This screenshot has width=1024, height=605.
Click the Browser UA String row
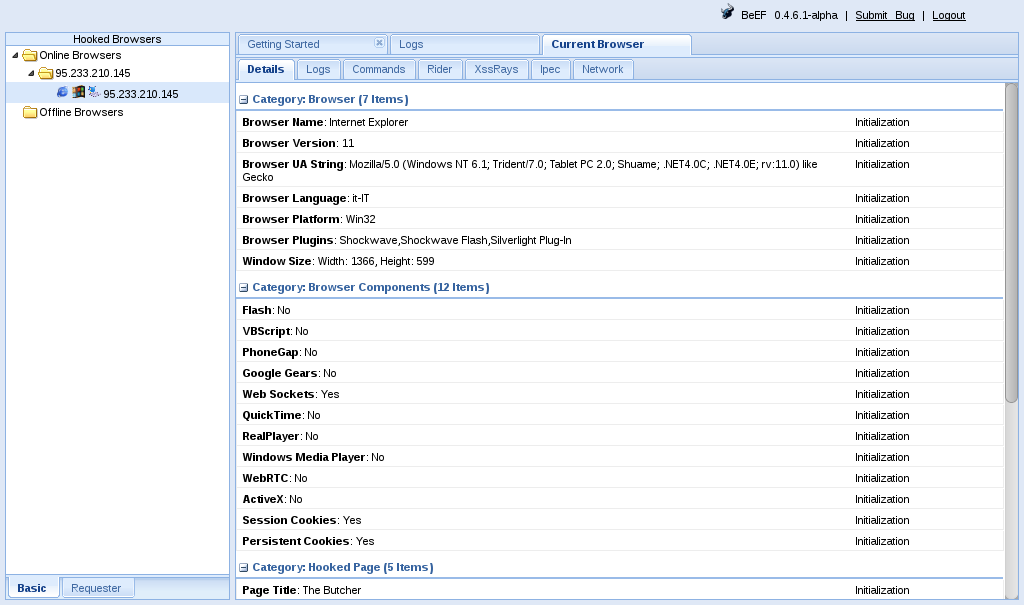[620, 171]
